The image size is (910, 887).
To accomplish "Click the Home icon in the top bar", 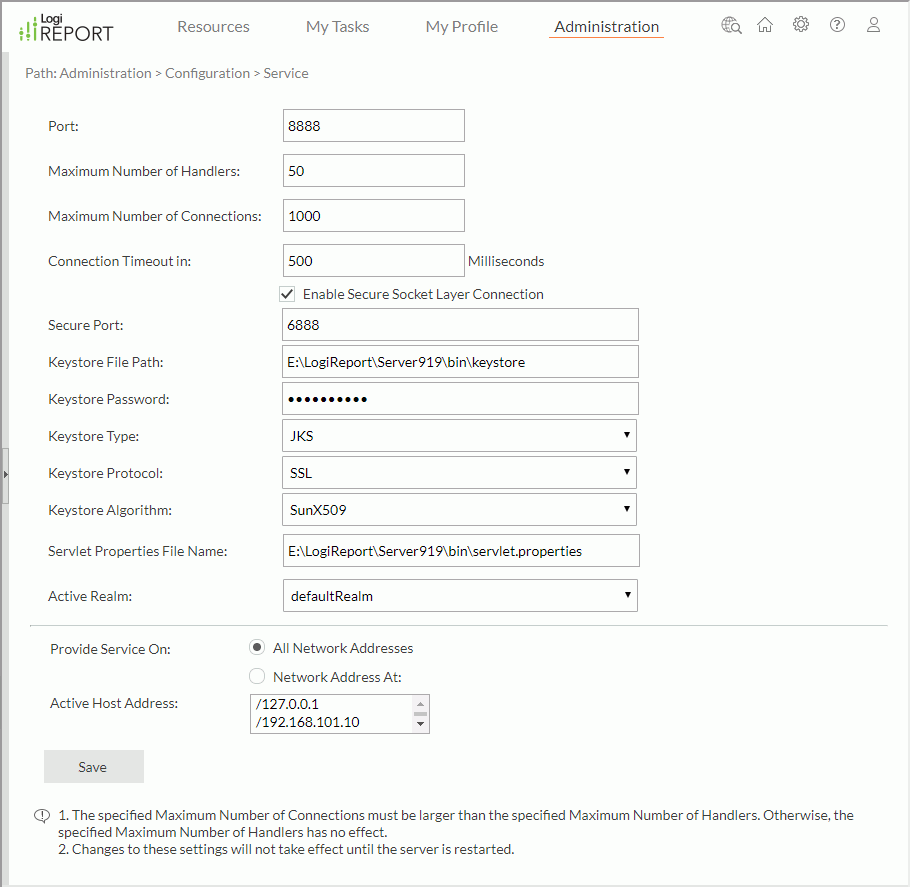I will pyautogui.click(x=765, y=24).
